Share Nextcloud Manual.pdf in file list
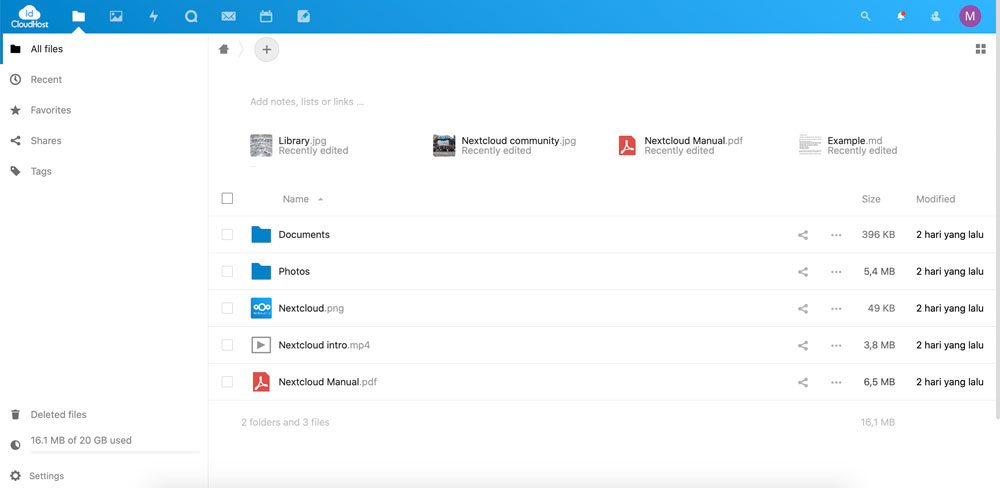The height and width of the screenshot is (488, 1000). coord(803,383)
